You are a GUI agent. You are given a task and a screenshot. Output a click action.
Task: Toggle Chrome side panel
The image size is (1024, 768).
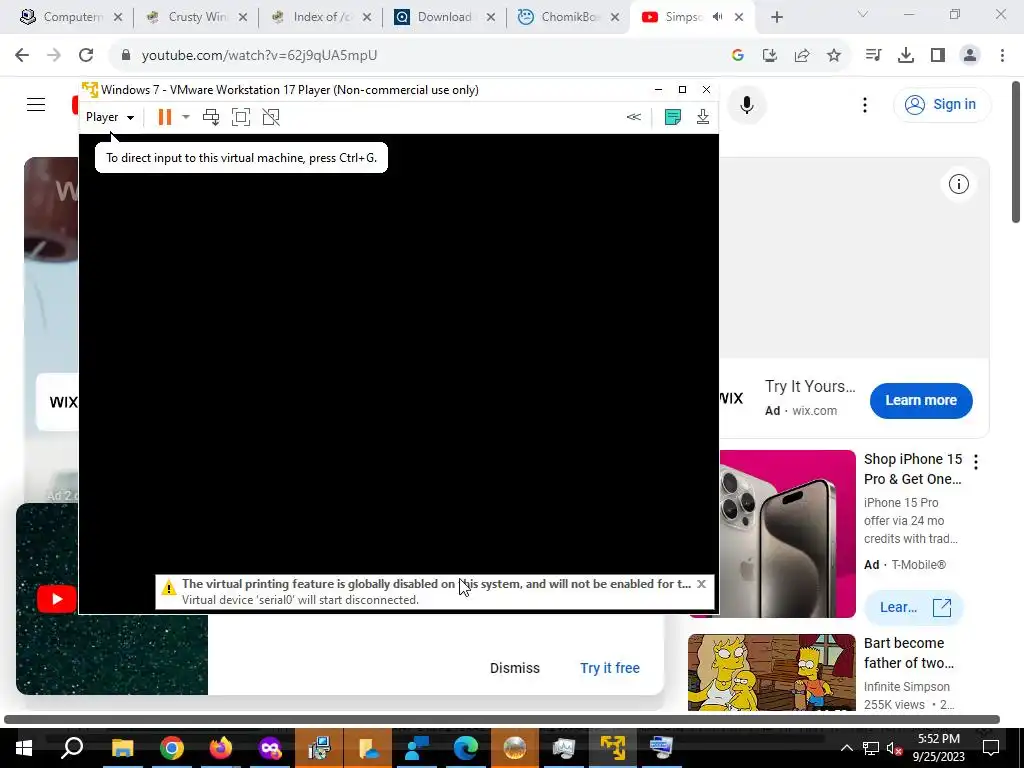938,56
